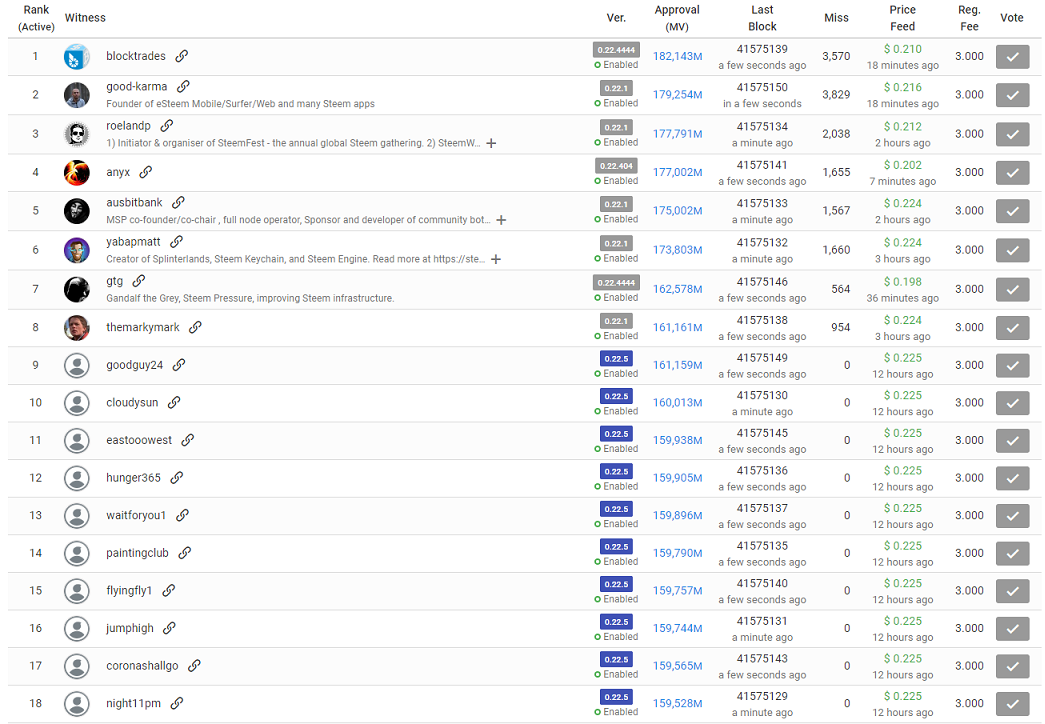The height and width of the screenshot is (724, 1045).
Task: Open the link icon beside blocktrades
Action: tap(181, 56)
